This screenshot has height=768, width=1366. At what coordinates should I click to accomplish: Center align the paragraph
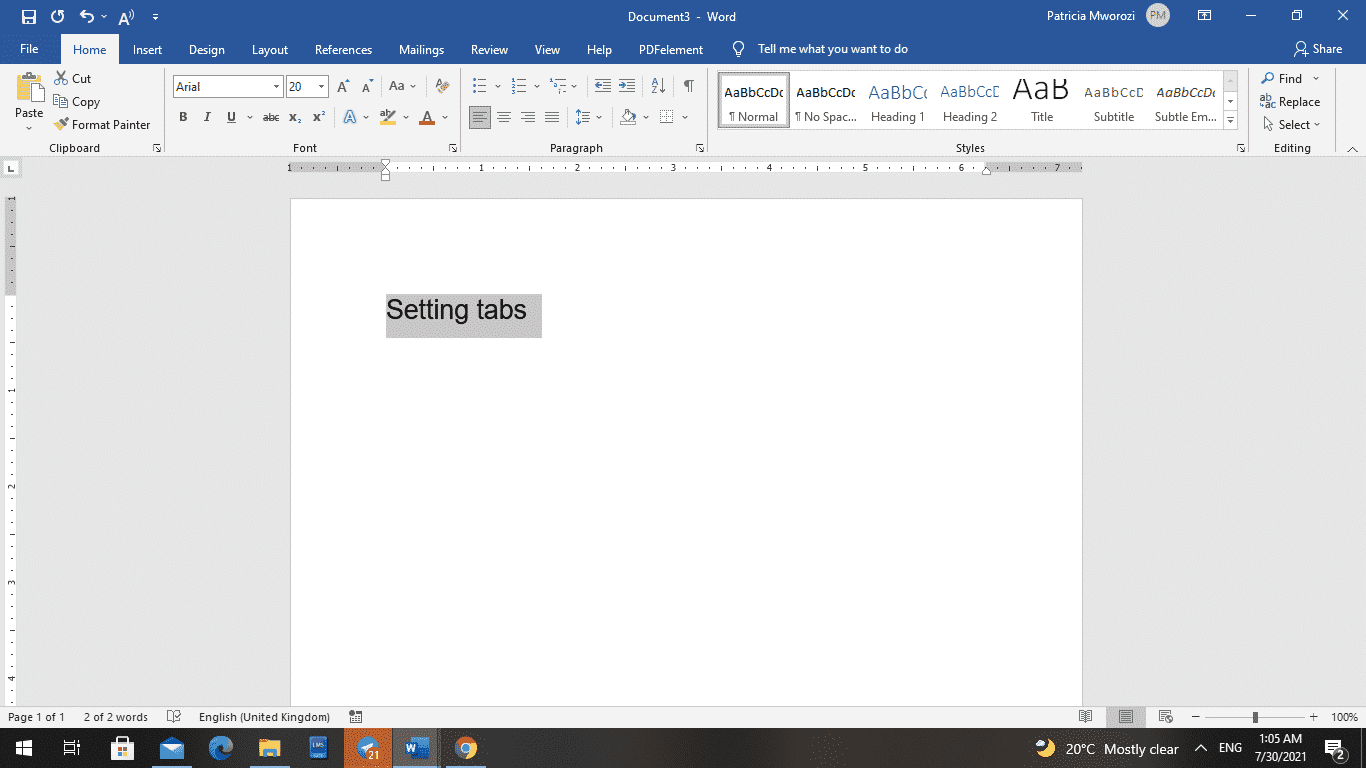[504, 117]
